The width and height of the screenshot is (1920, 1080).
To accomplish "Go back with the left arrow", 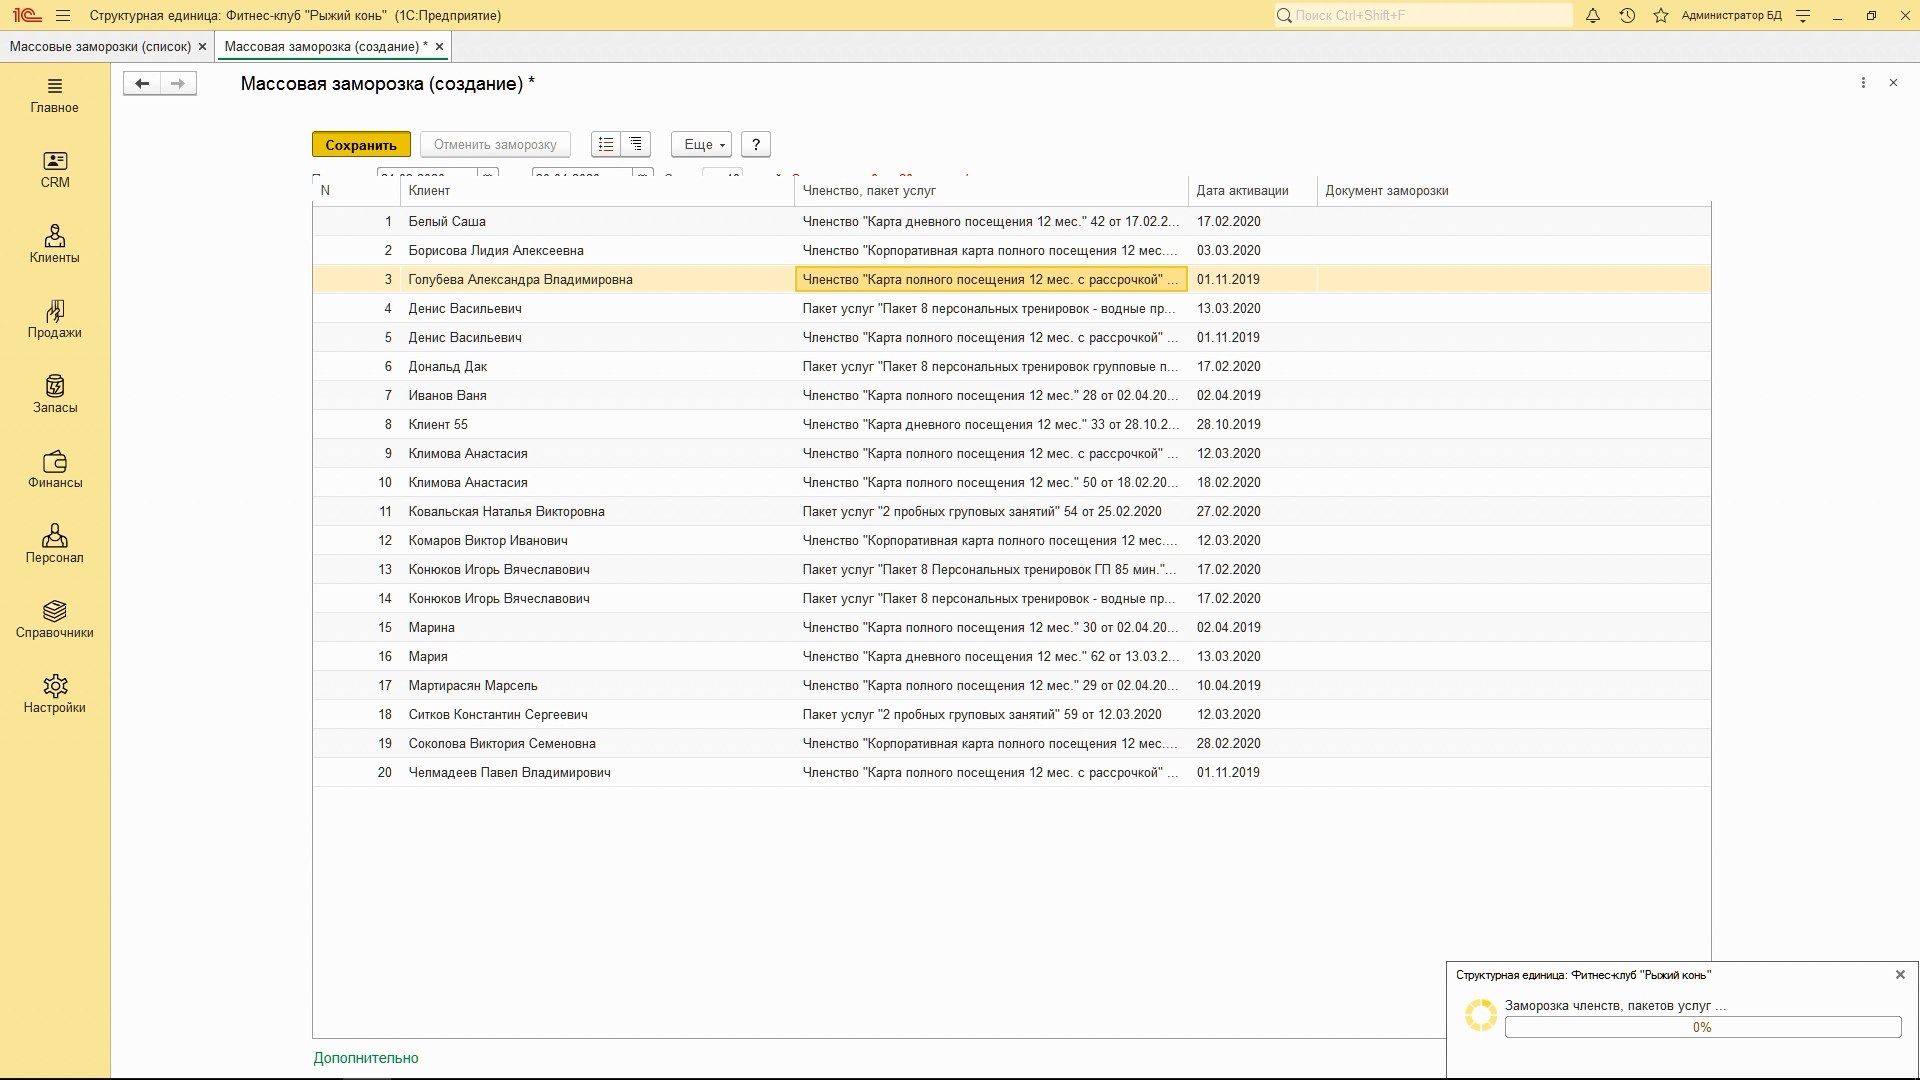I will click(142, 84).
